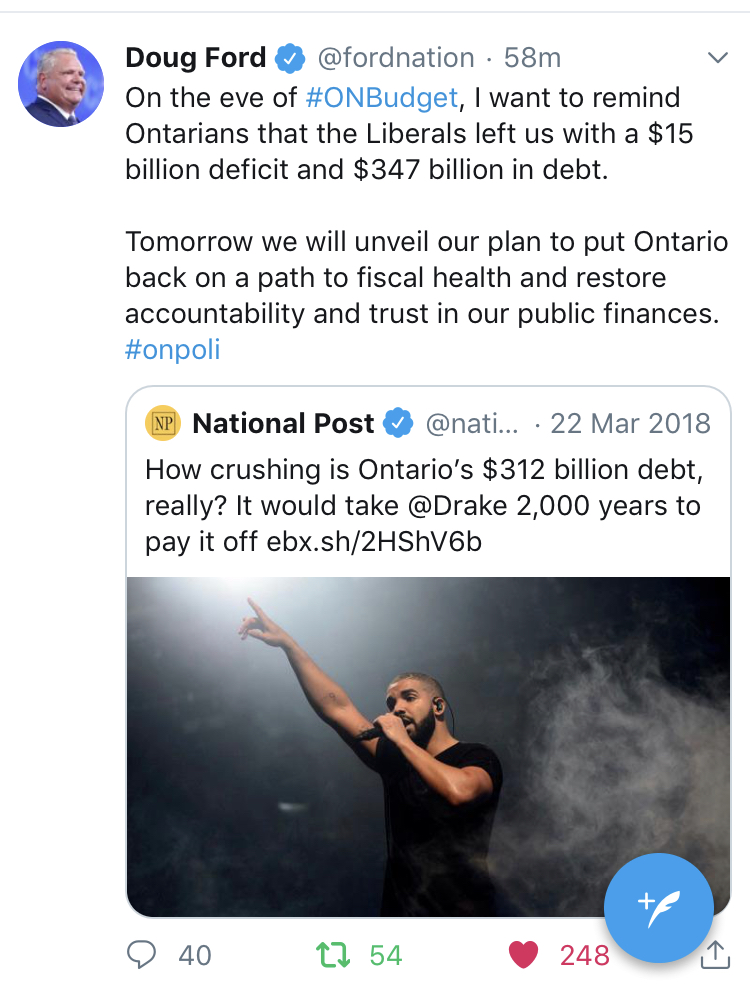The image size is (750, 999).
Task: Tap the National Post logo avatar
Action: point(162,423)
